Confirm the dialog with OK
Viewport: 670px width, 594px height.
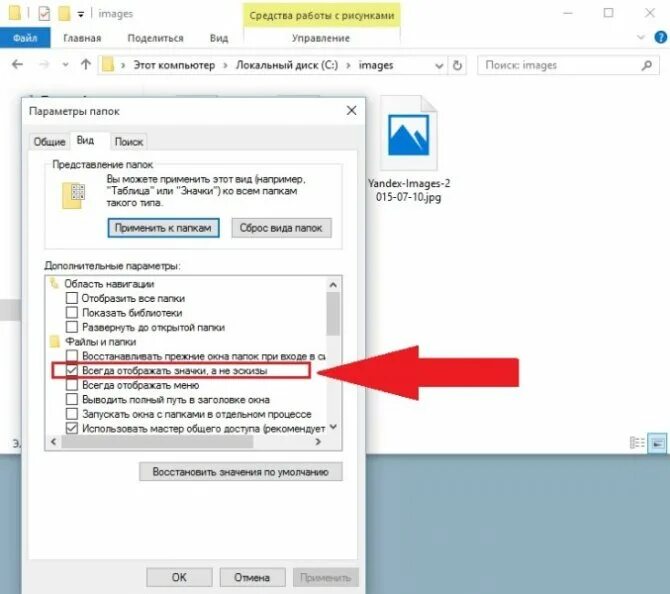[179, 577]
